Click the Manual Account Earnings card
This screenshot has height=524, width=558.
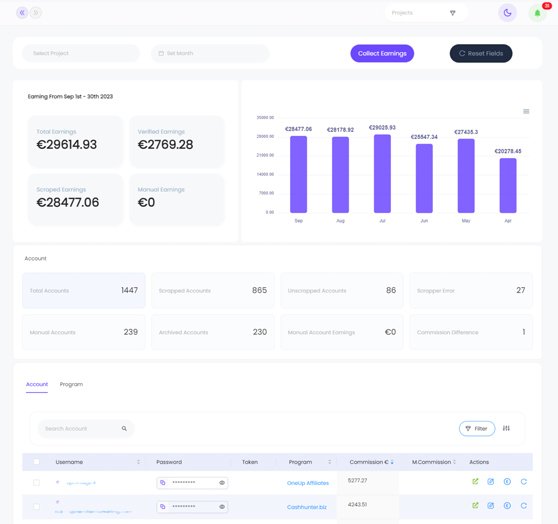point(342,332)
